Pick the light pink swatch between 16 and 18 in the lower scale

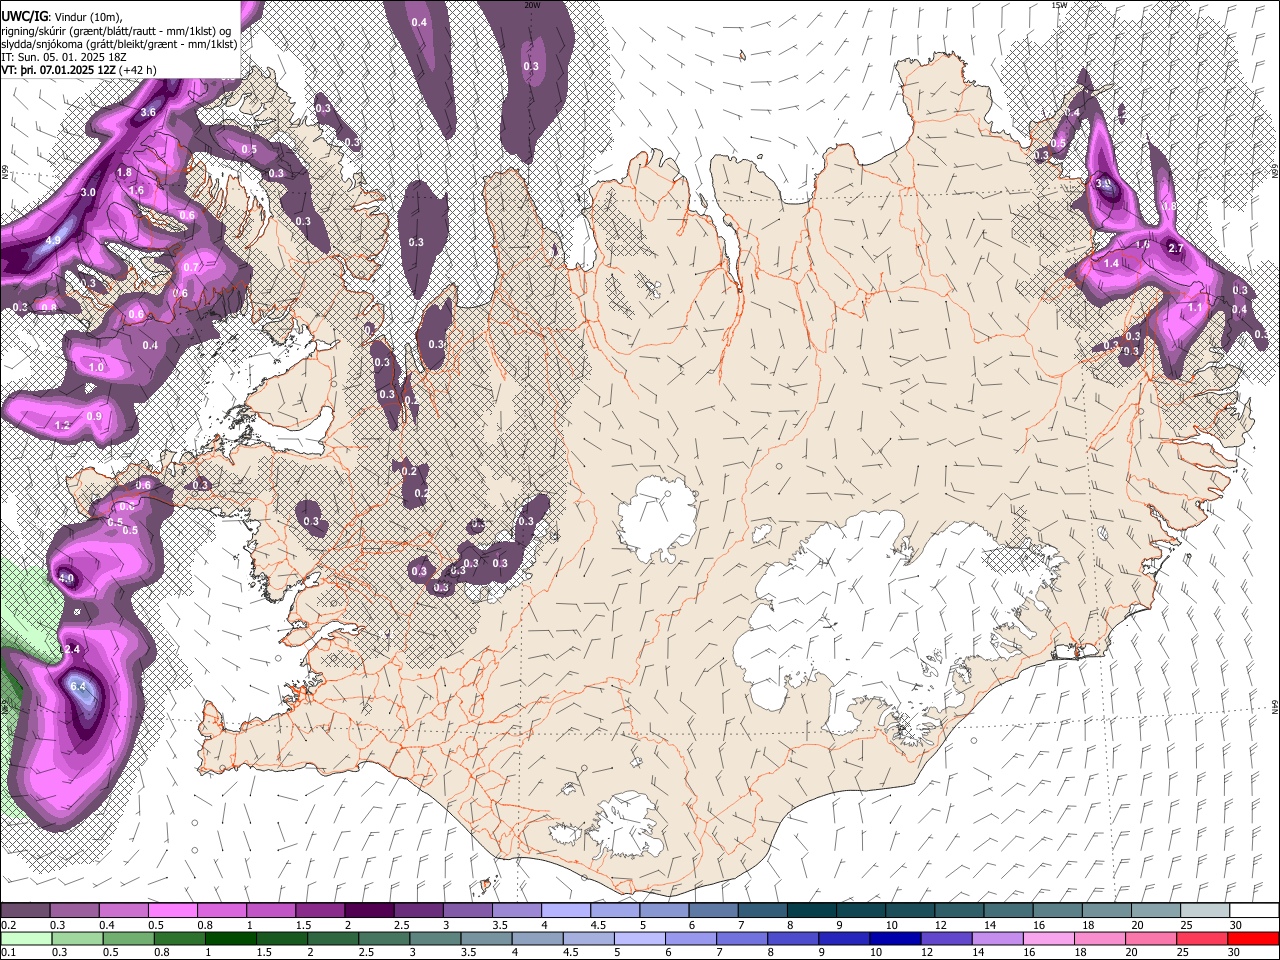tap(1049, 938)
